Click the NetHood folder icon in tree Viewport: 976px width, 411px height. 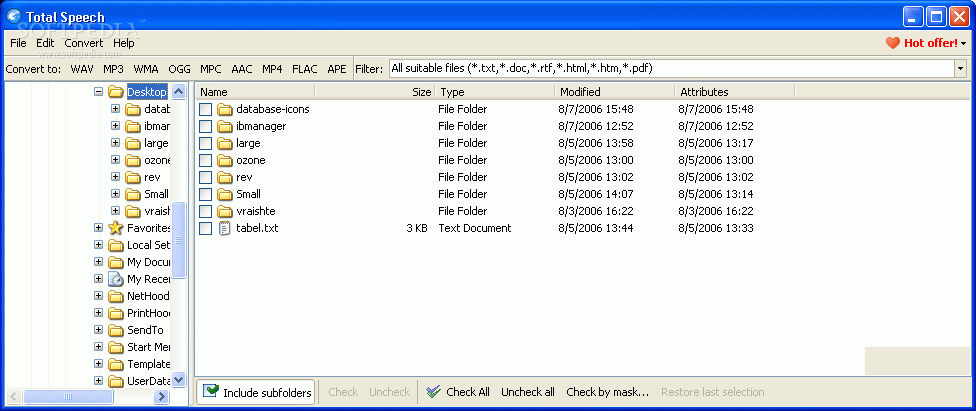coord(116,296)
